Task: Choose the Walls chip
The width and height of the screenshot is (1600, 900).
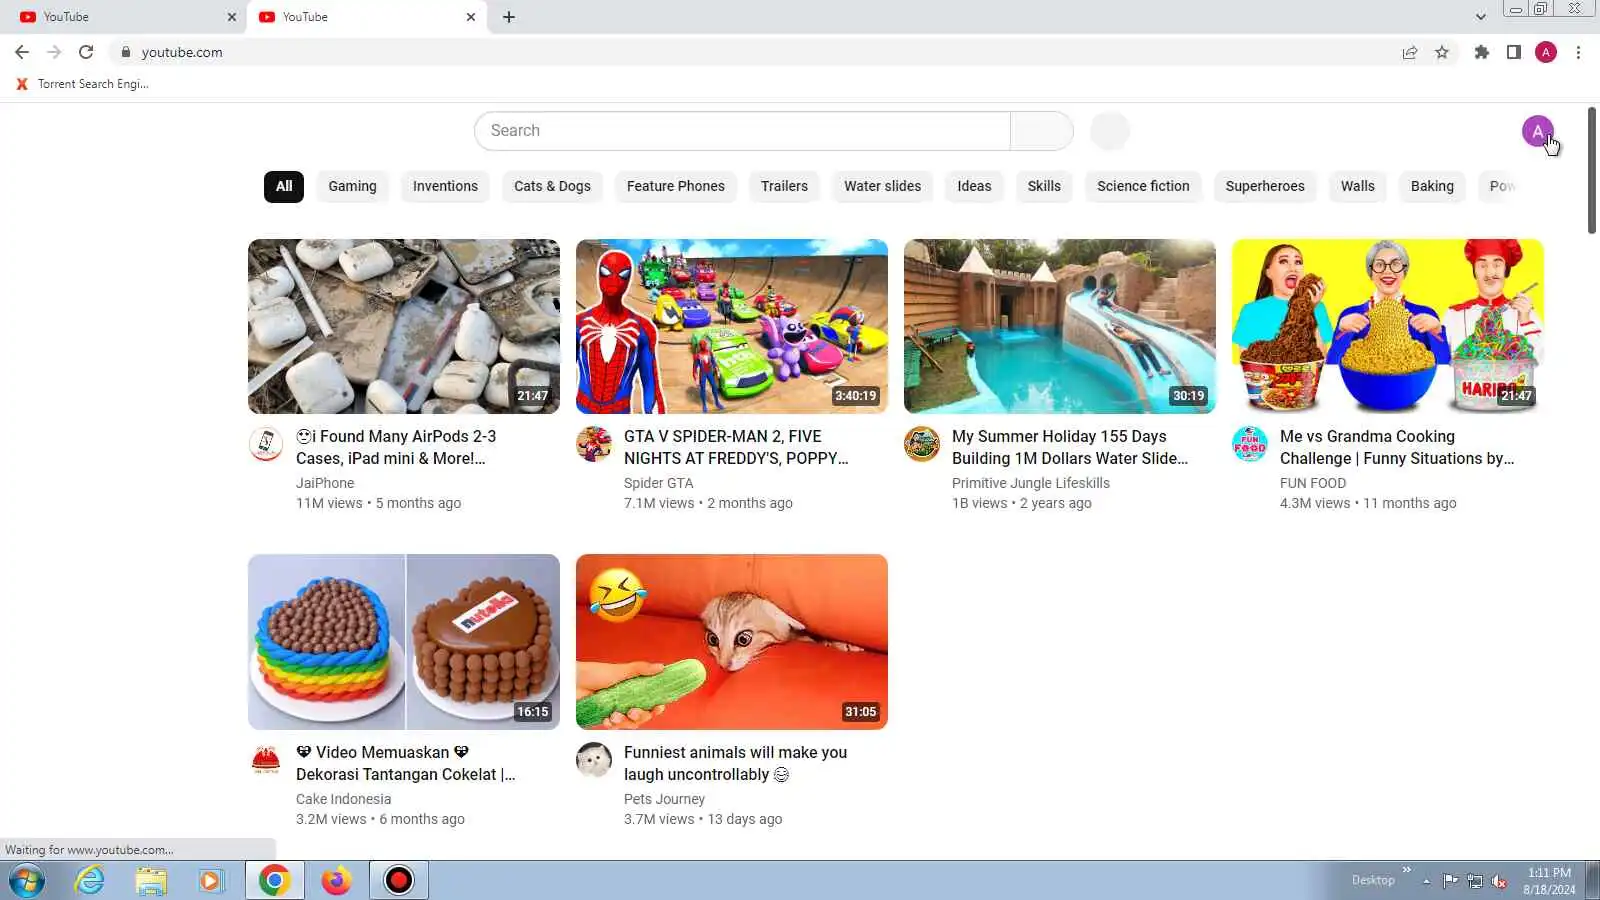Action: [1358, 186]
